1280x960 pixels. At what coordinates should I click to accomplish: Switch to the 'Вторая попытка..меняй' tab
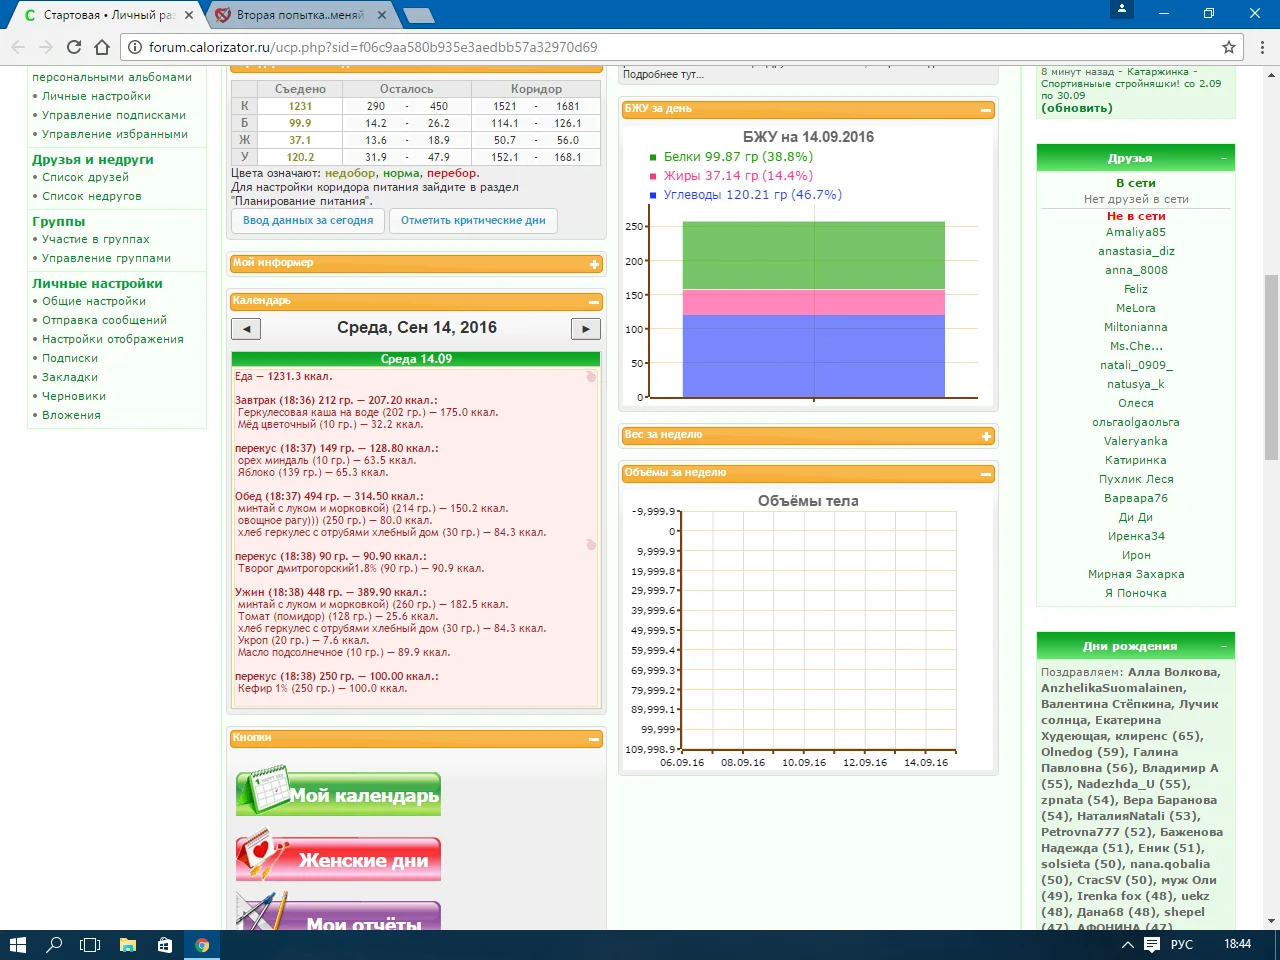tap(300, 15)
